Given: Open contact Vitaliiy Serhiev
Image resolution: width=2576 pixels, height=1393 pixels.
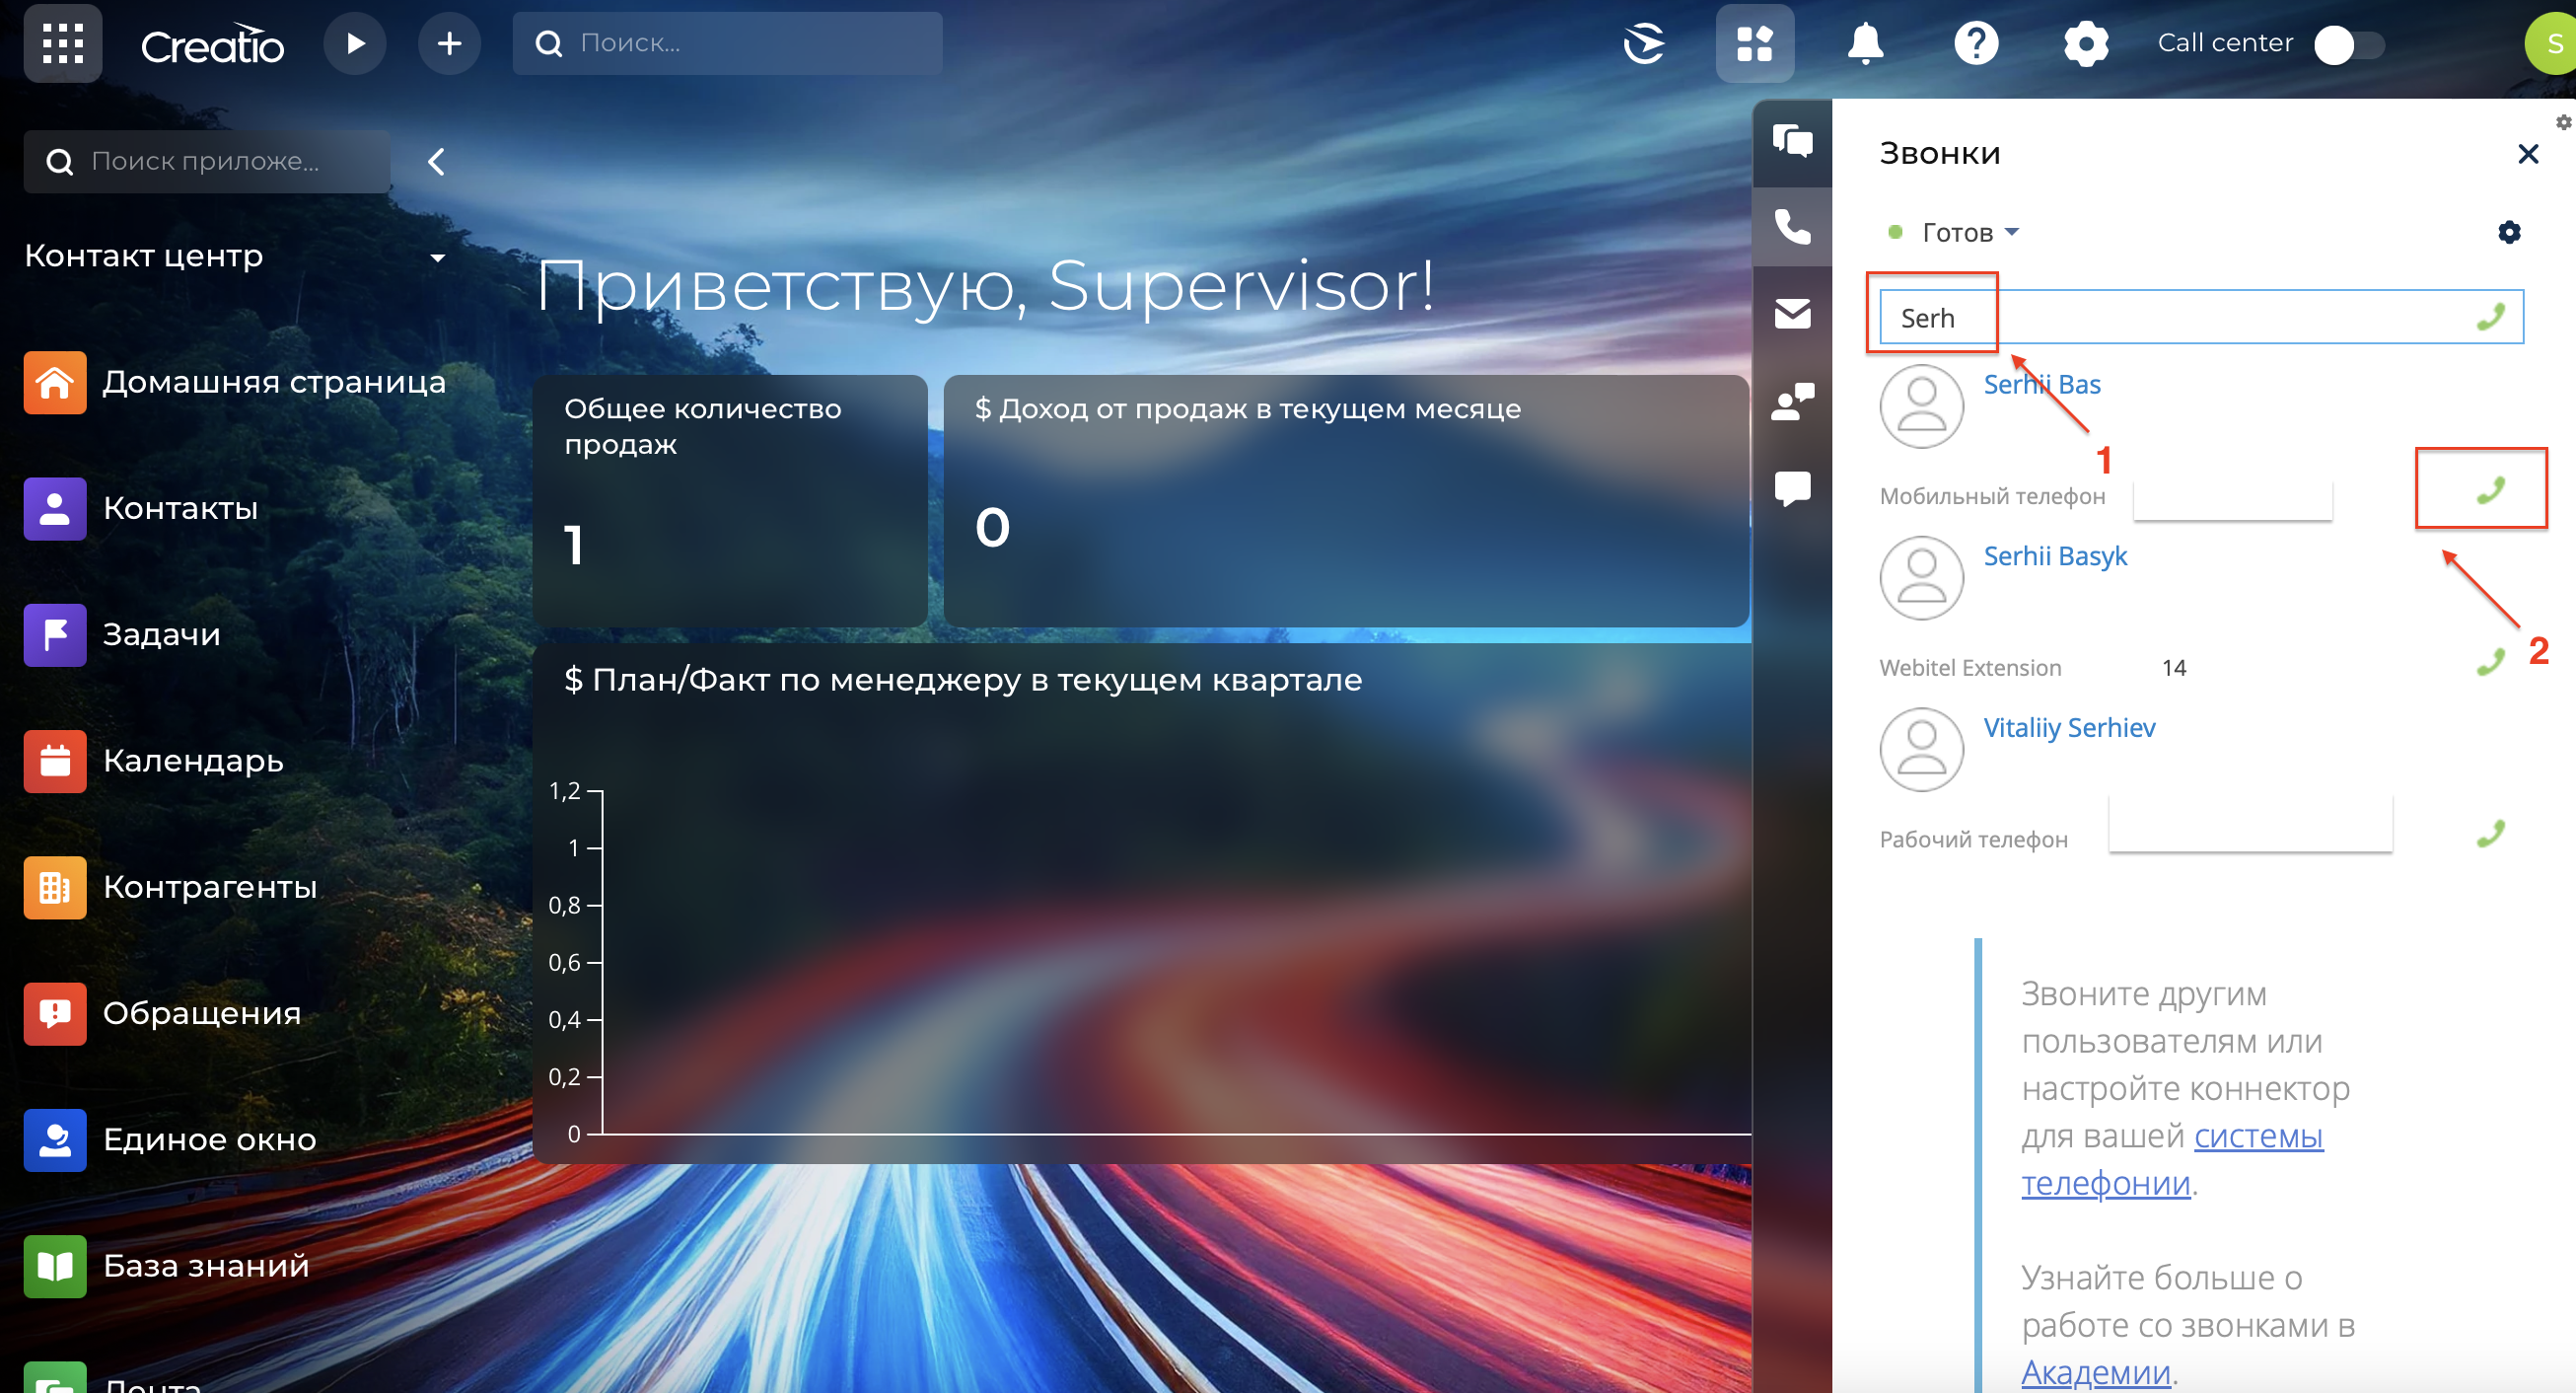Looking at the screenshot, I should point(2069,727).
